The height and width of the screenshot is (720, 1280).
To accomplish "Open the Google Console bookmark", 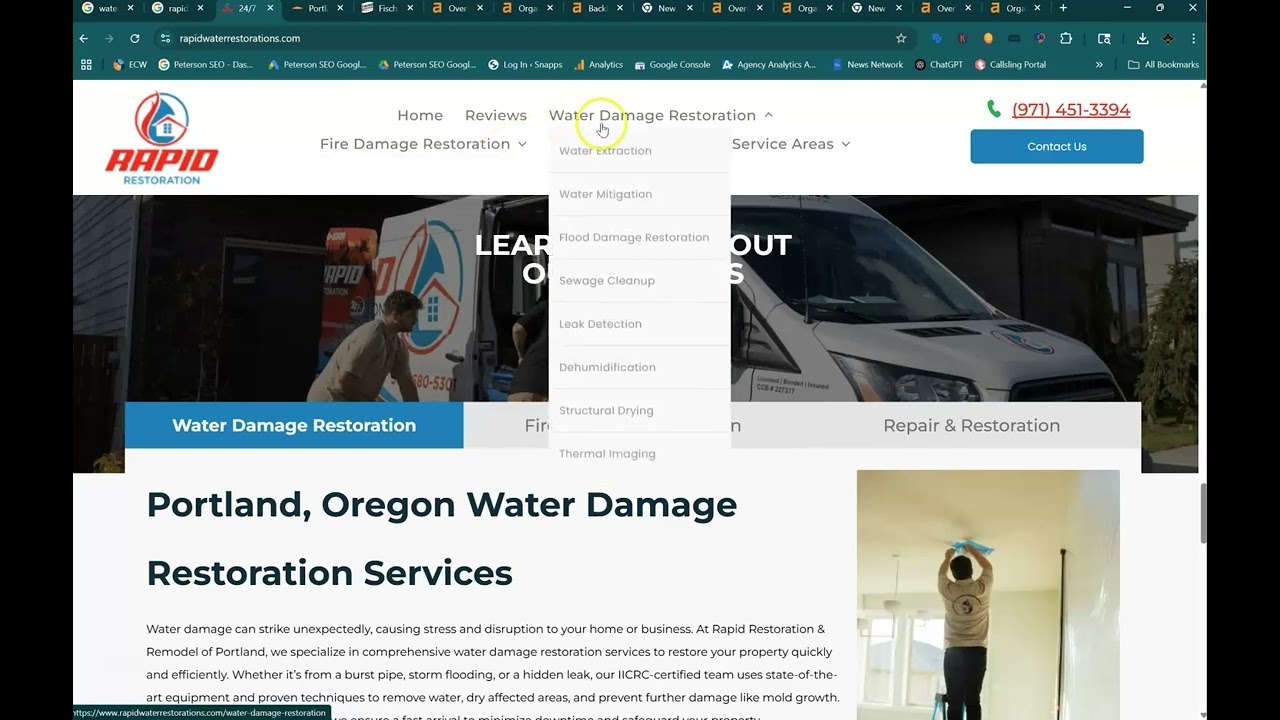I will (x=672, y=64).
